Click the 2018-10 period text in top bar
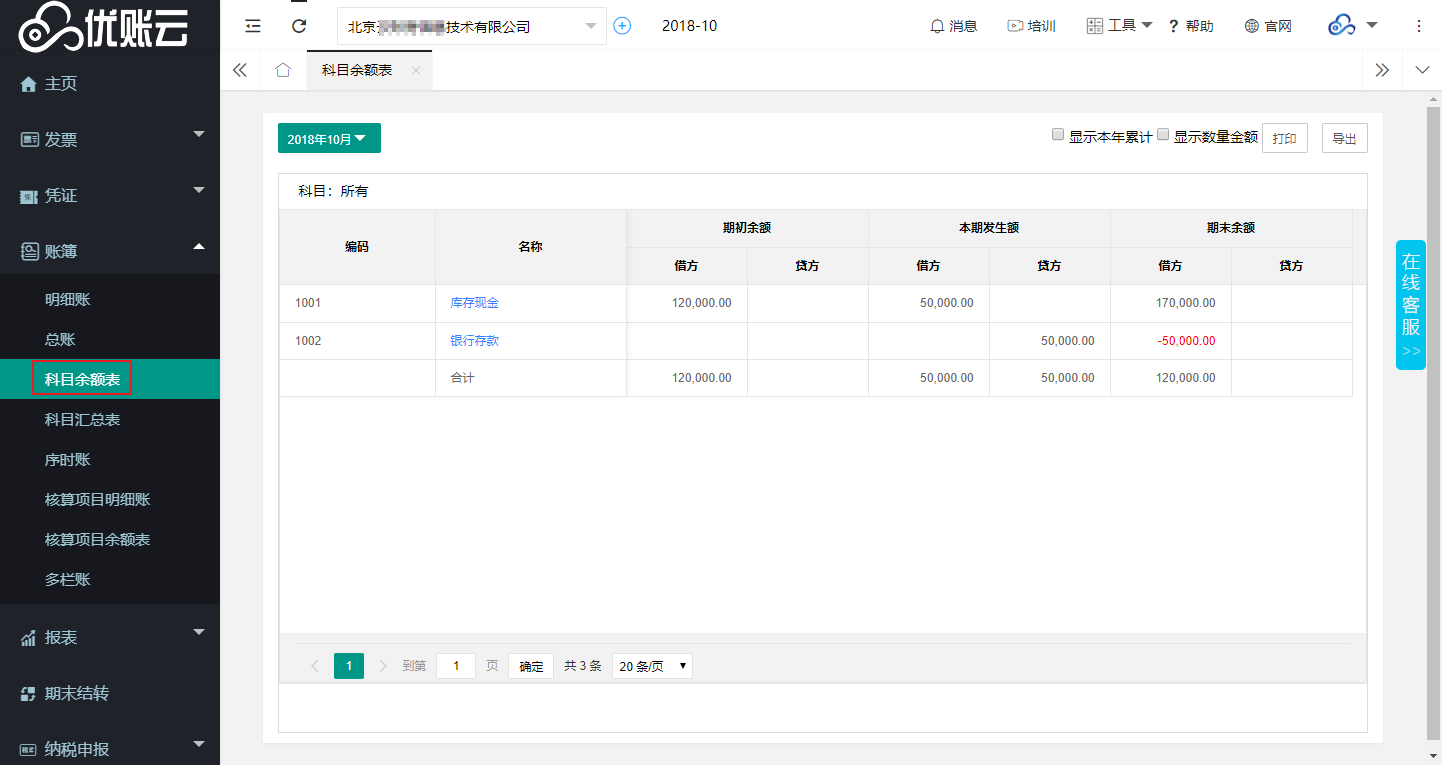 (x=689, y=26)
